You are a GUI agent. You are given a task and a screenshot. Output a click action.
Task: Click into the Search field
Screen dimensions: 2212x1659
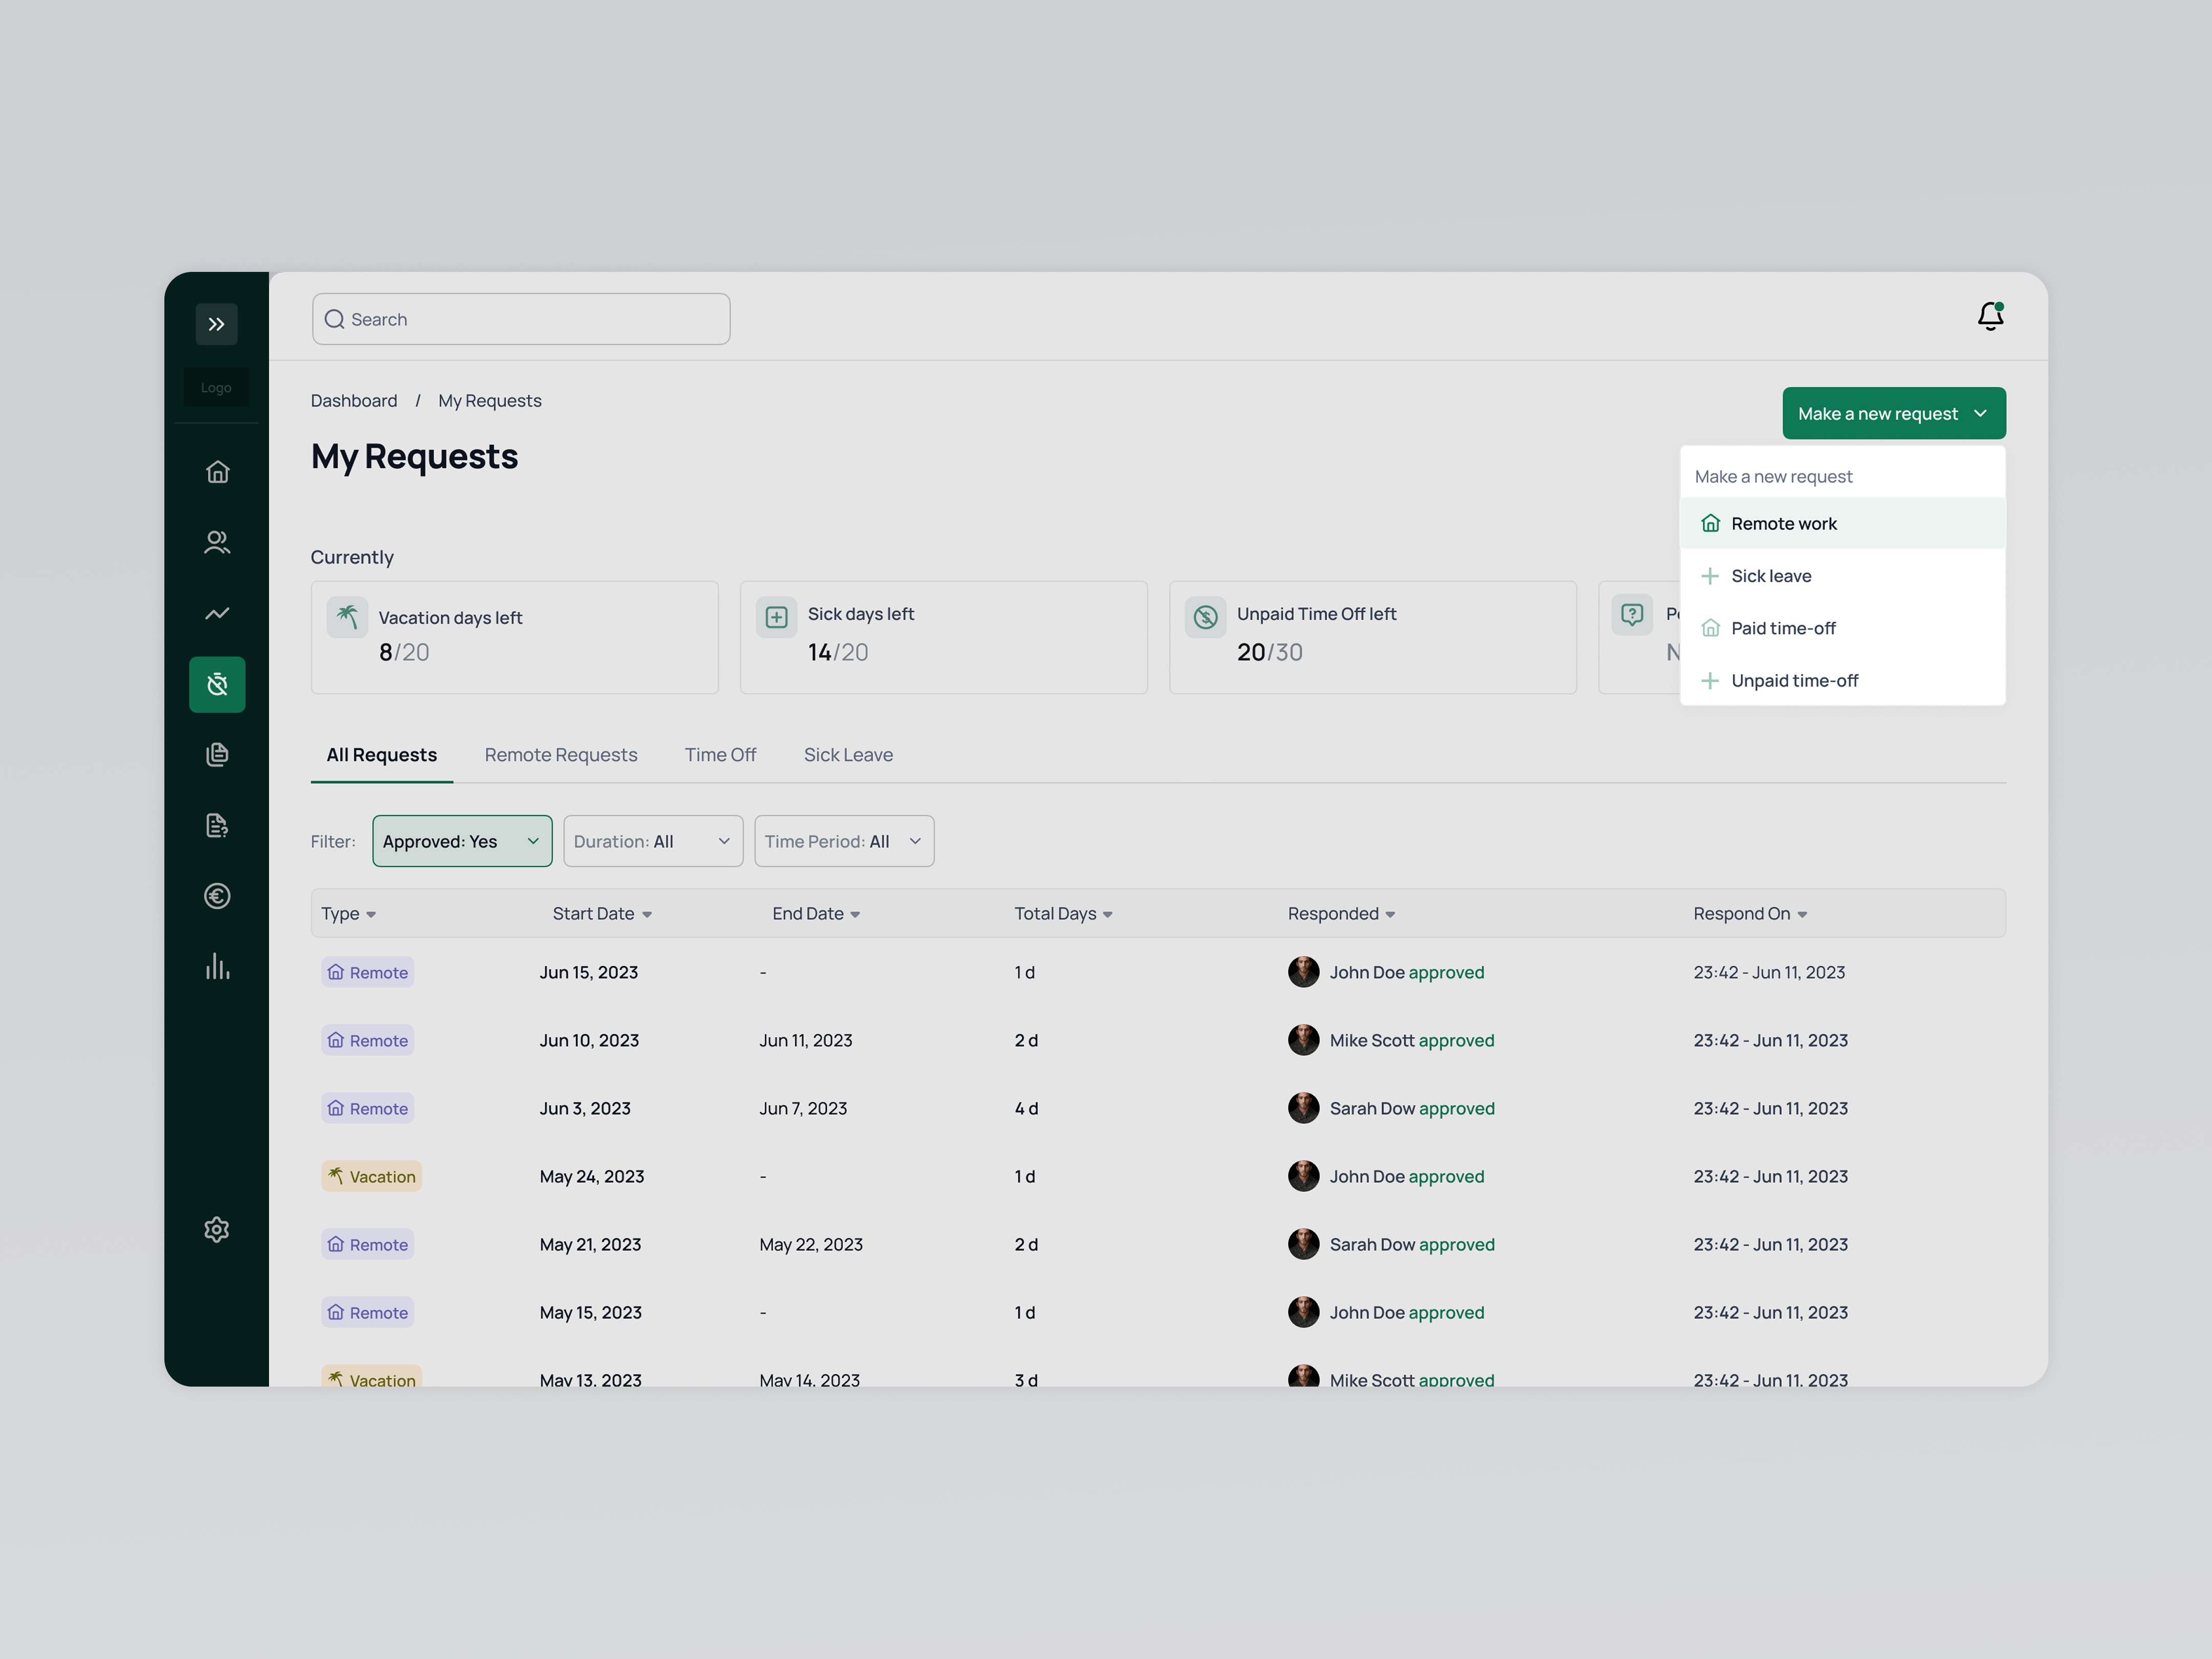[520, 319]
